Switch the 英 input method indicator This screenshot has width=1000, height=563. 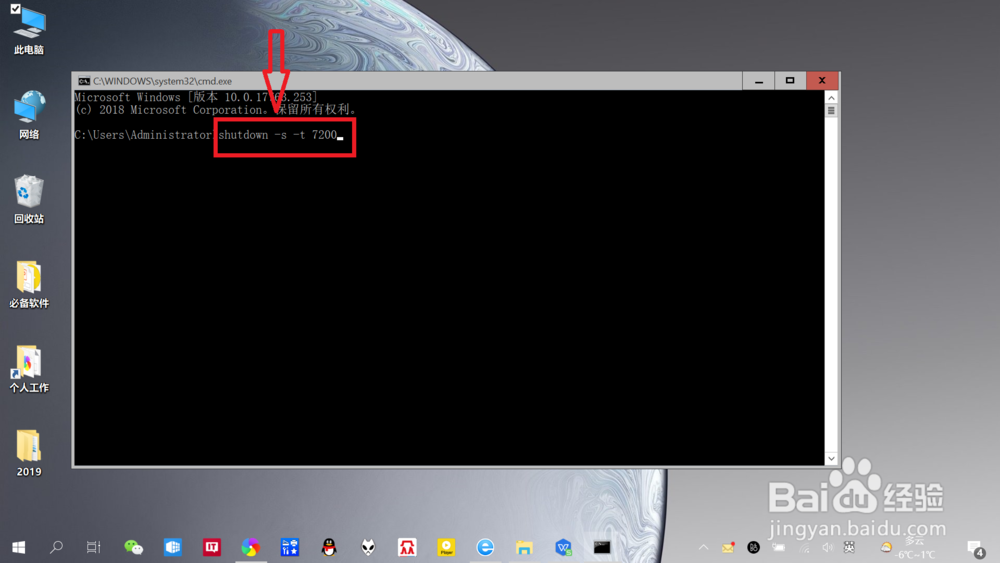tap(849, 547)
